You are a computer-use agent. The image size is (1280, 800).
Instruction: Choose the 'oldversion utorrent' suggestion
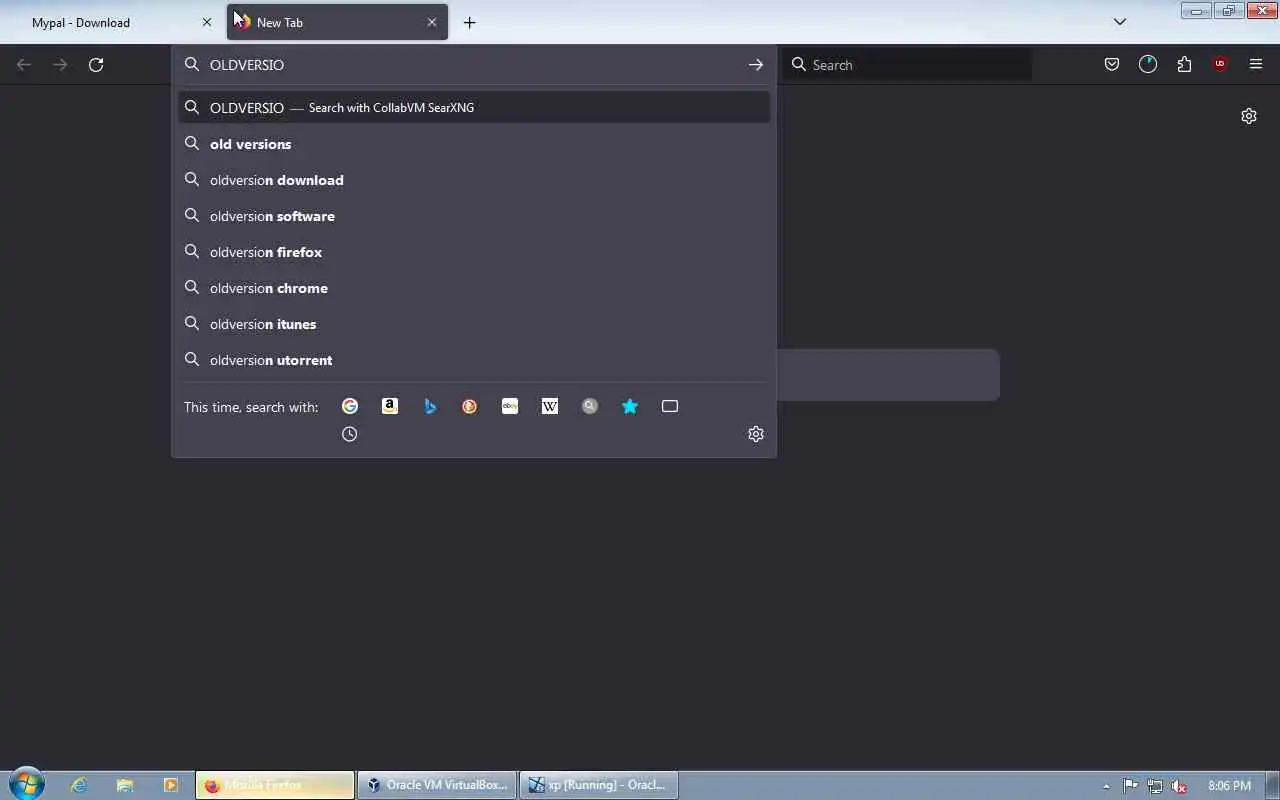pos(474,360)
